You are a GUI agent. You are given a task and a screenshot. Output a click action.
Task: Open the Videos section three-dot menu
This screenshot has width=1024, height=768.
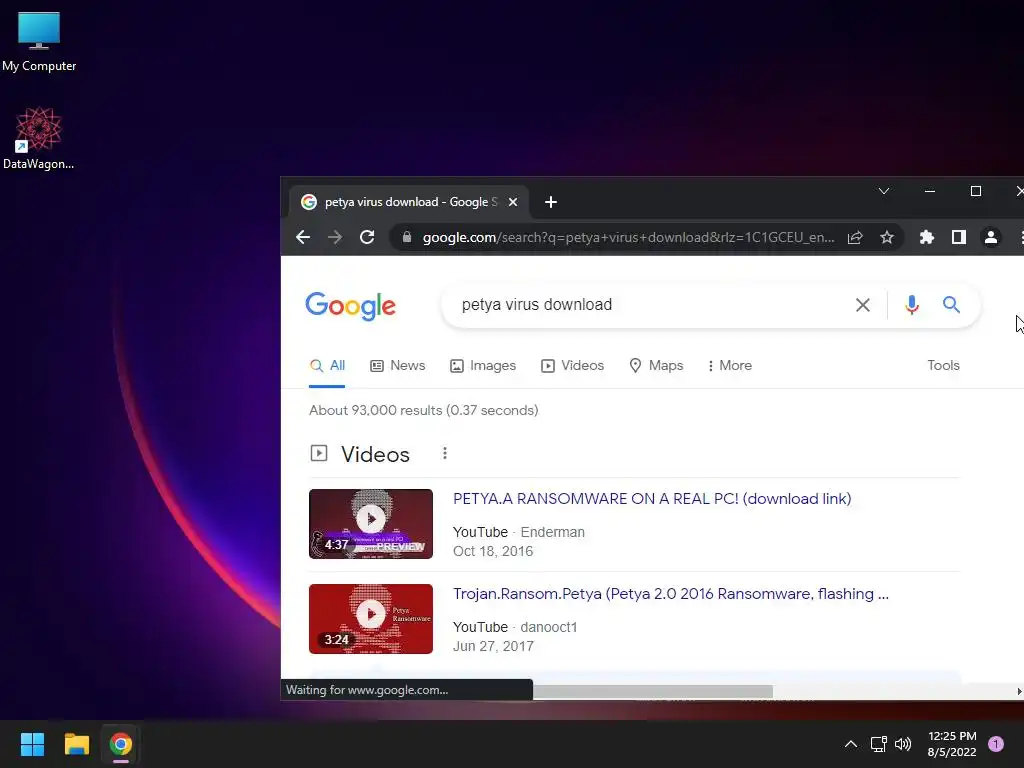coord(445,453)
